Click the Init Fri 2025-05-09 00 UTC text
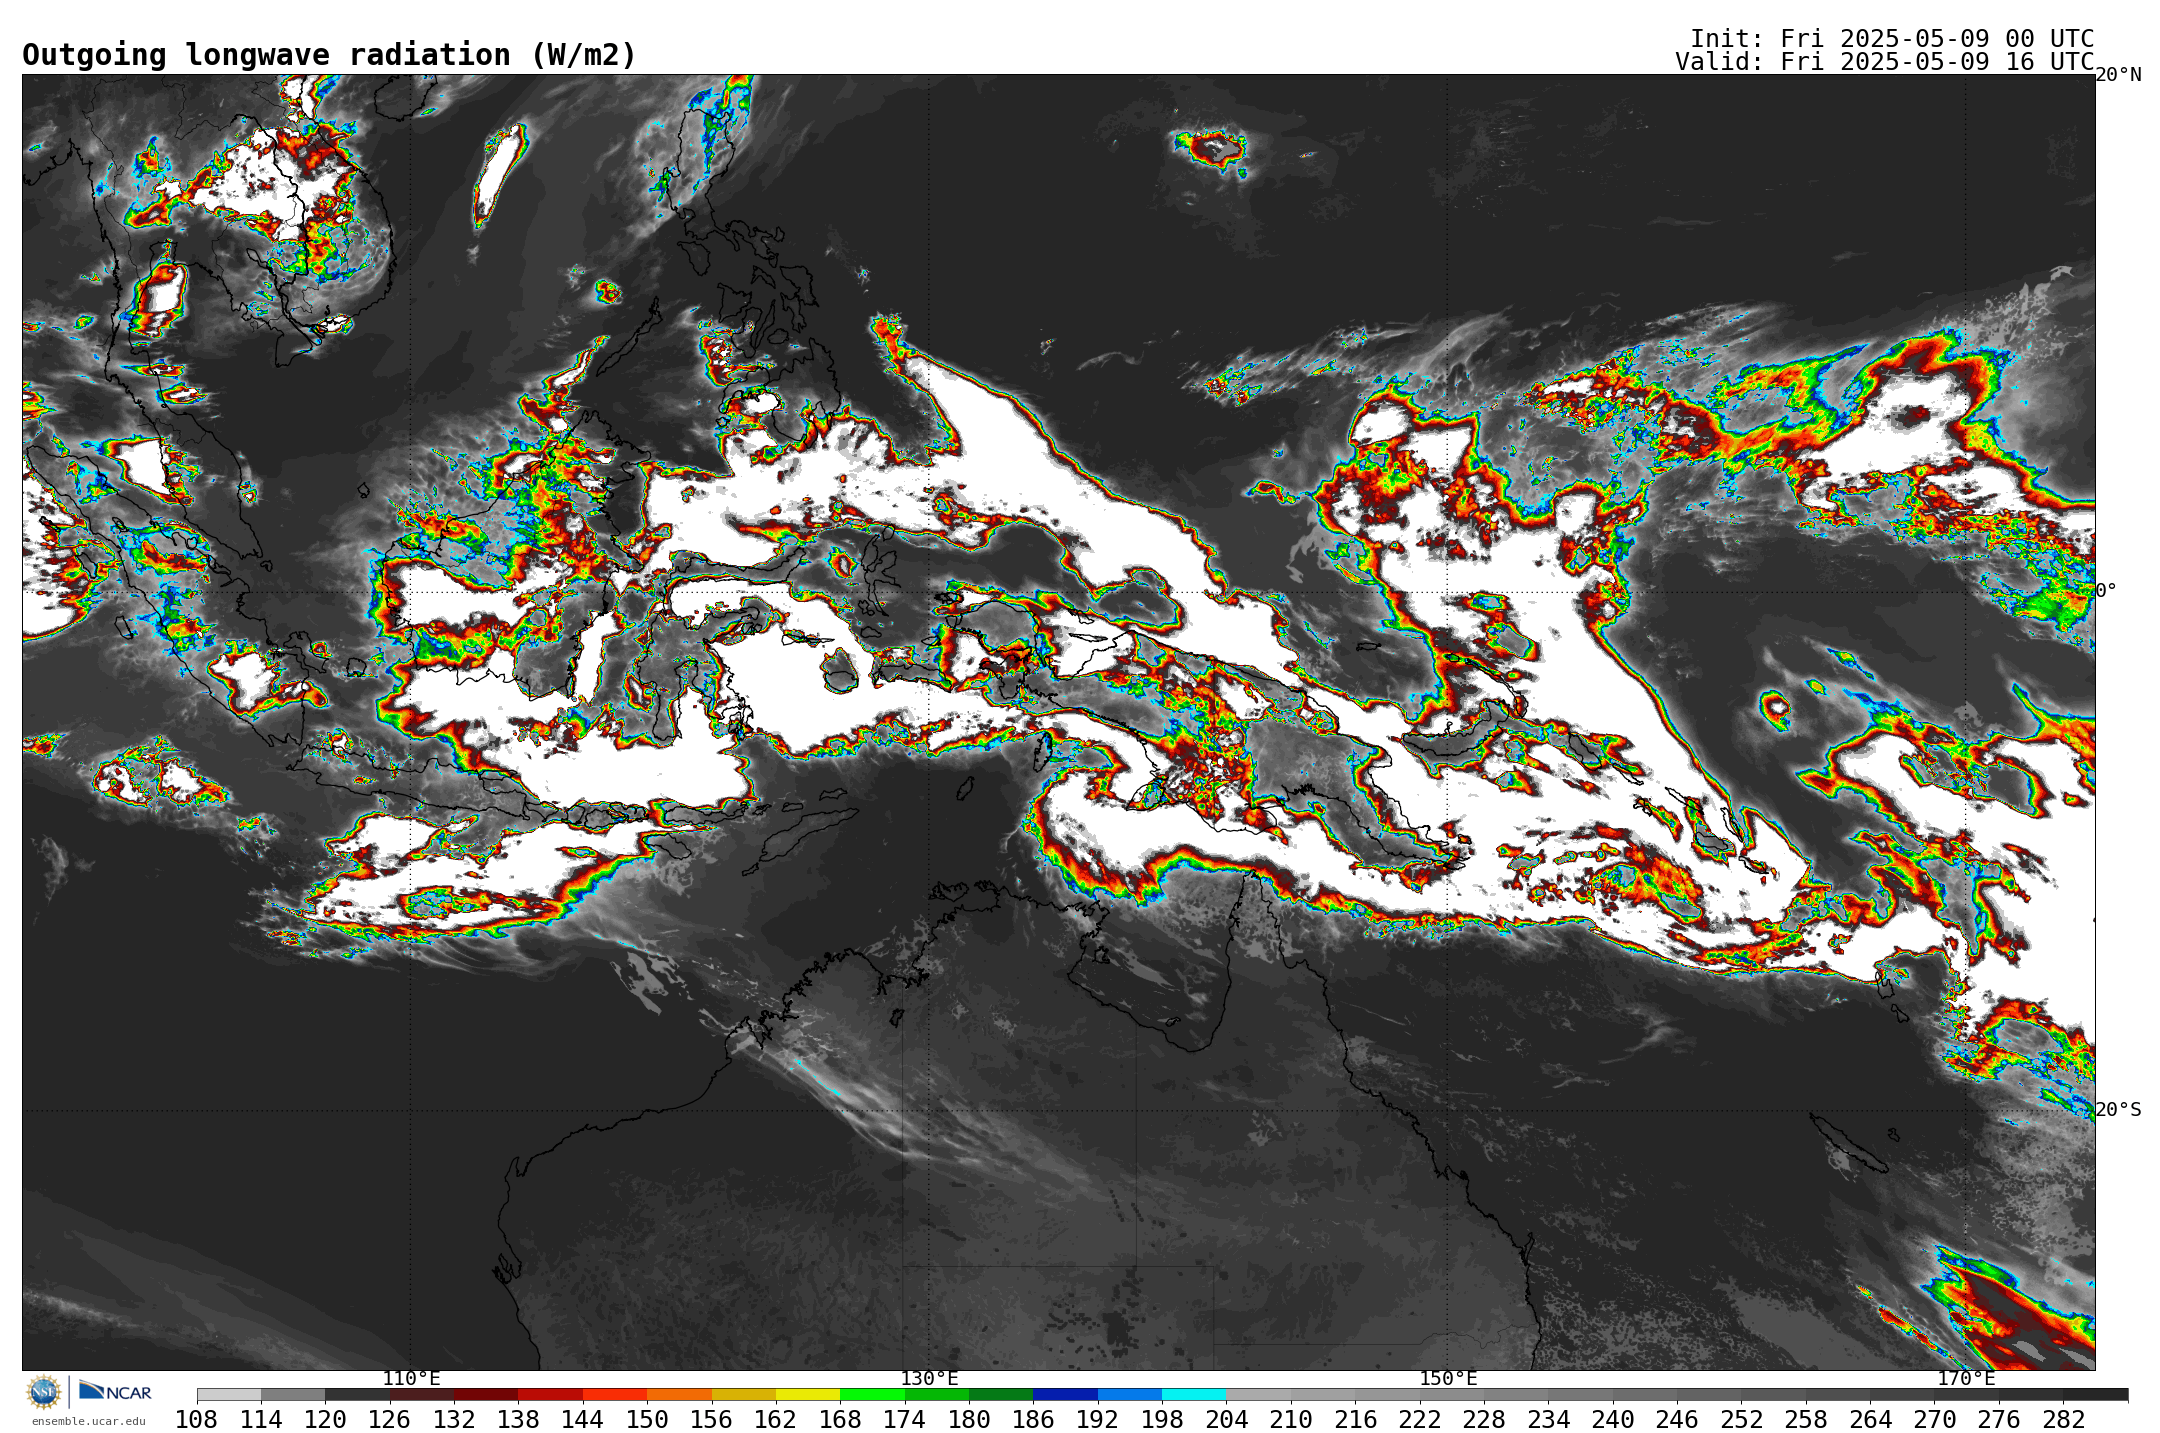Viewport: 2160px width, 1433px height. tap(1892, 39)
